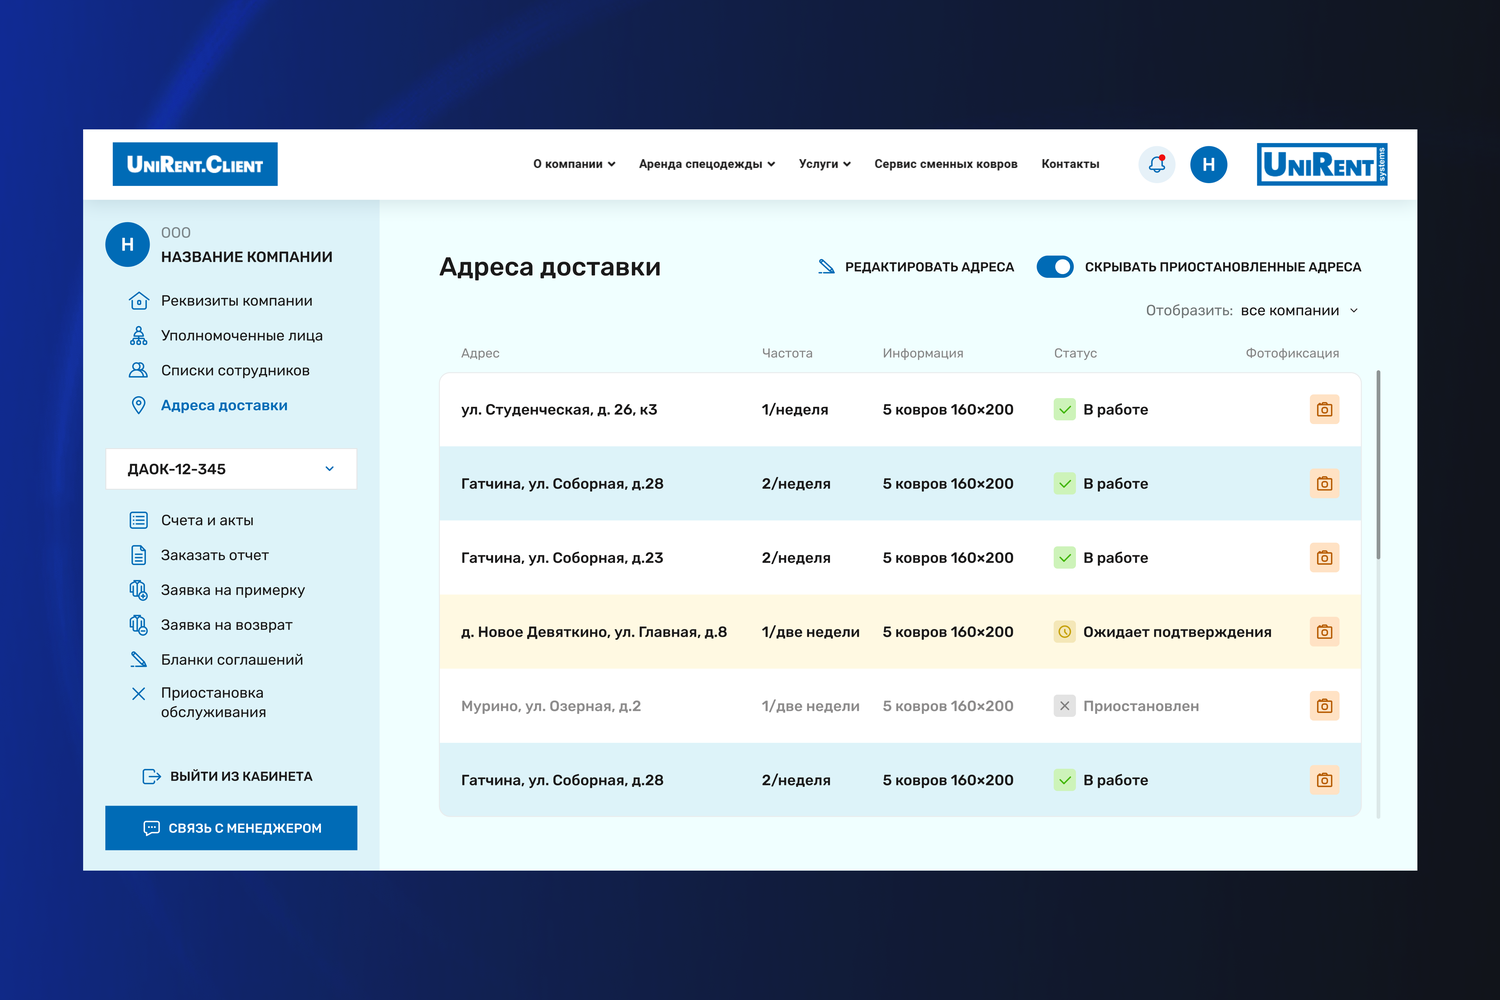Select address Мурино, ул. Озерная, д.2
This screenshot has width=1500, height=1000.
pyautogui.click(x=551, y=706)
